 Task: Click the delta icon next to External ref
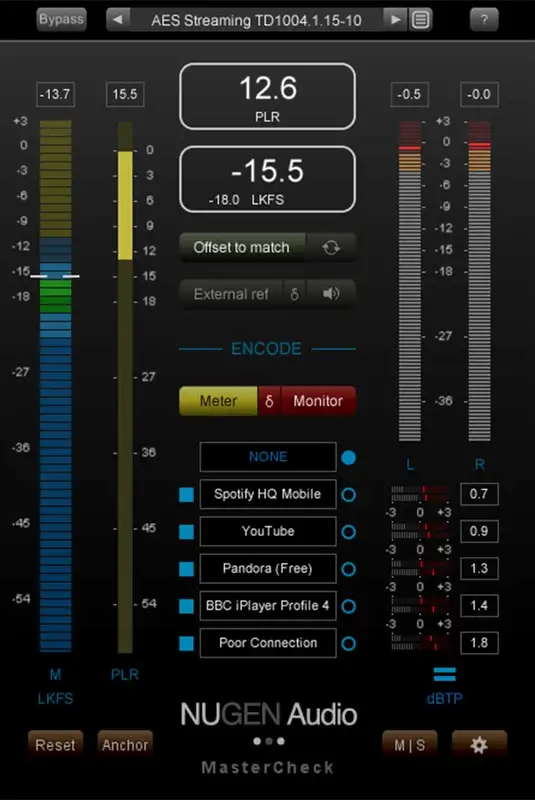tap(294, 293)
